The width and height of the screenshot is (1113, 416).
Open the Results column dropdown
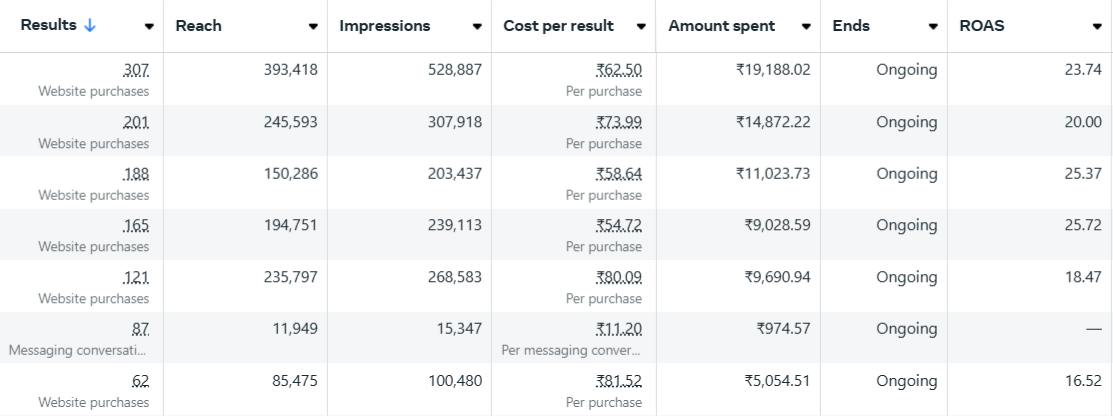click(x=149, y=27)
